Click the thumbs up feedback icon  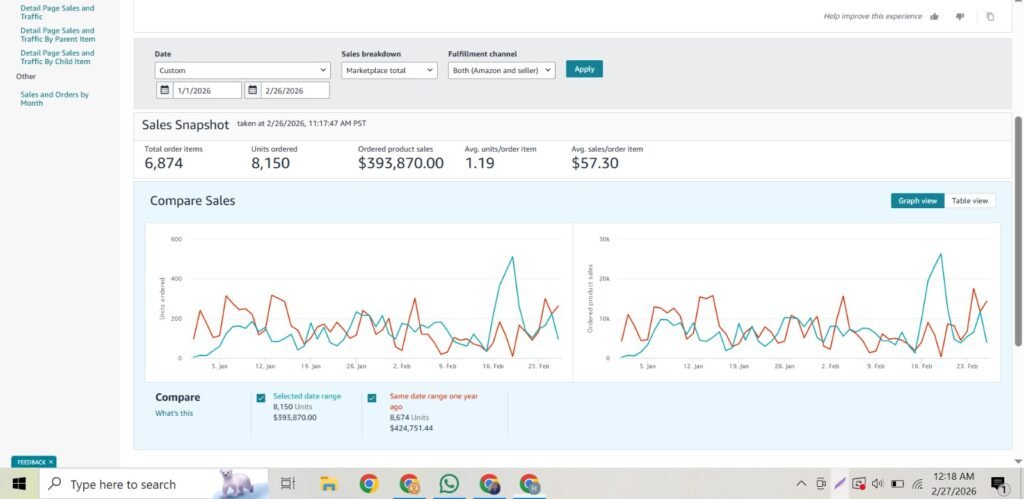(935, 16)
